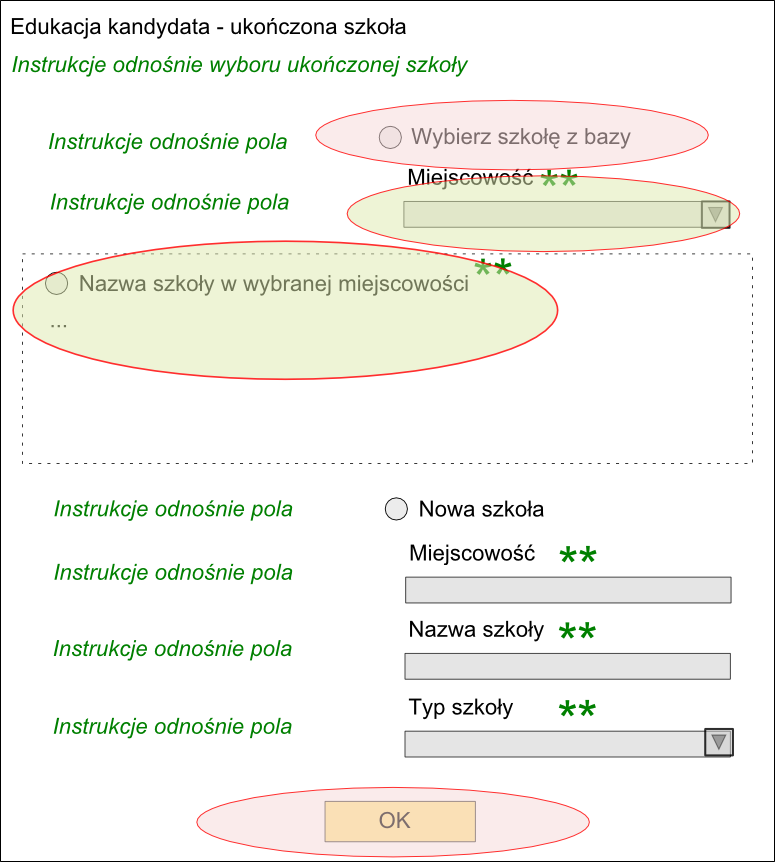Click field instructions beside 'Nazwa szkoły' input
The height and width of the screenshot is (862, 775).
[173, 649]
